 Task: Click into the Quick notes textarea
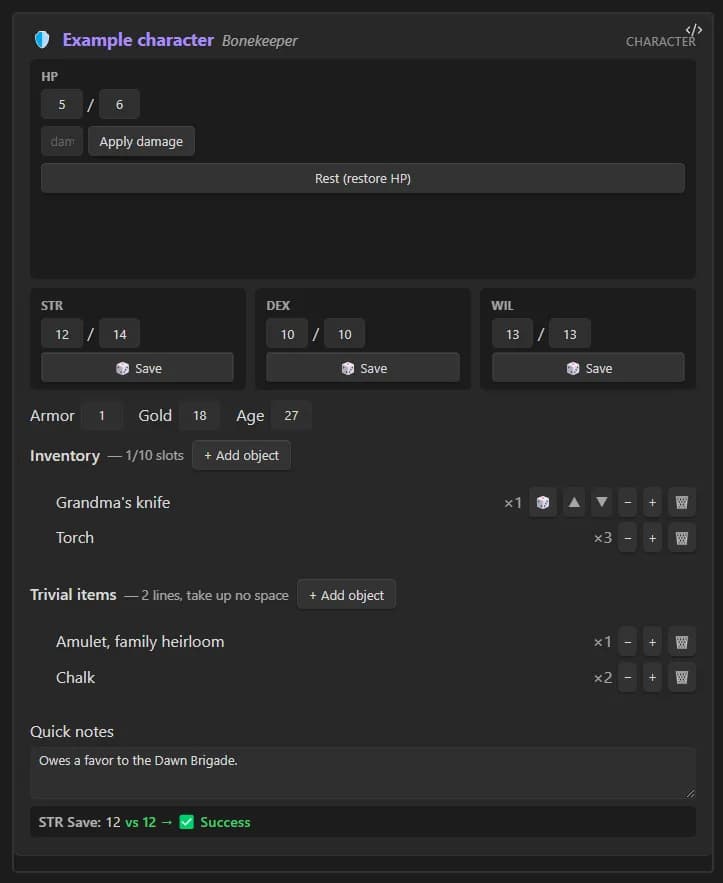[363, 773]
